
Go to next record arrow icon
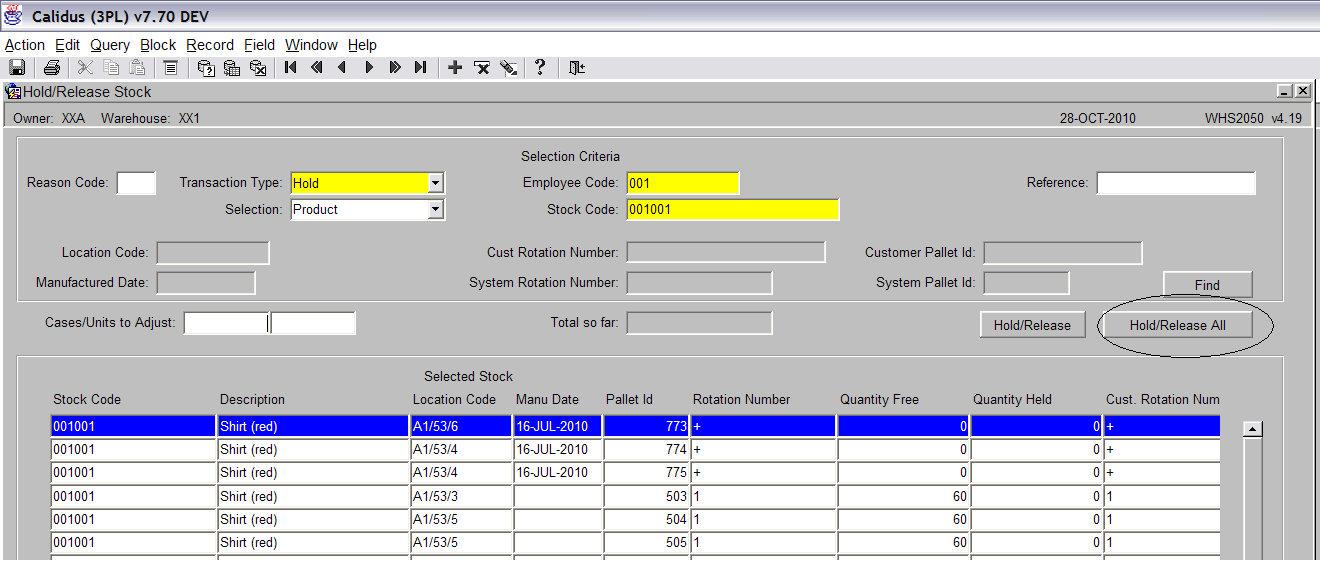[x=369, y=68]
